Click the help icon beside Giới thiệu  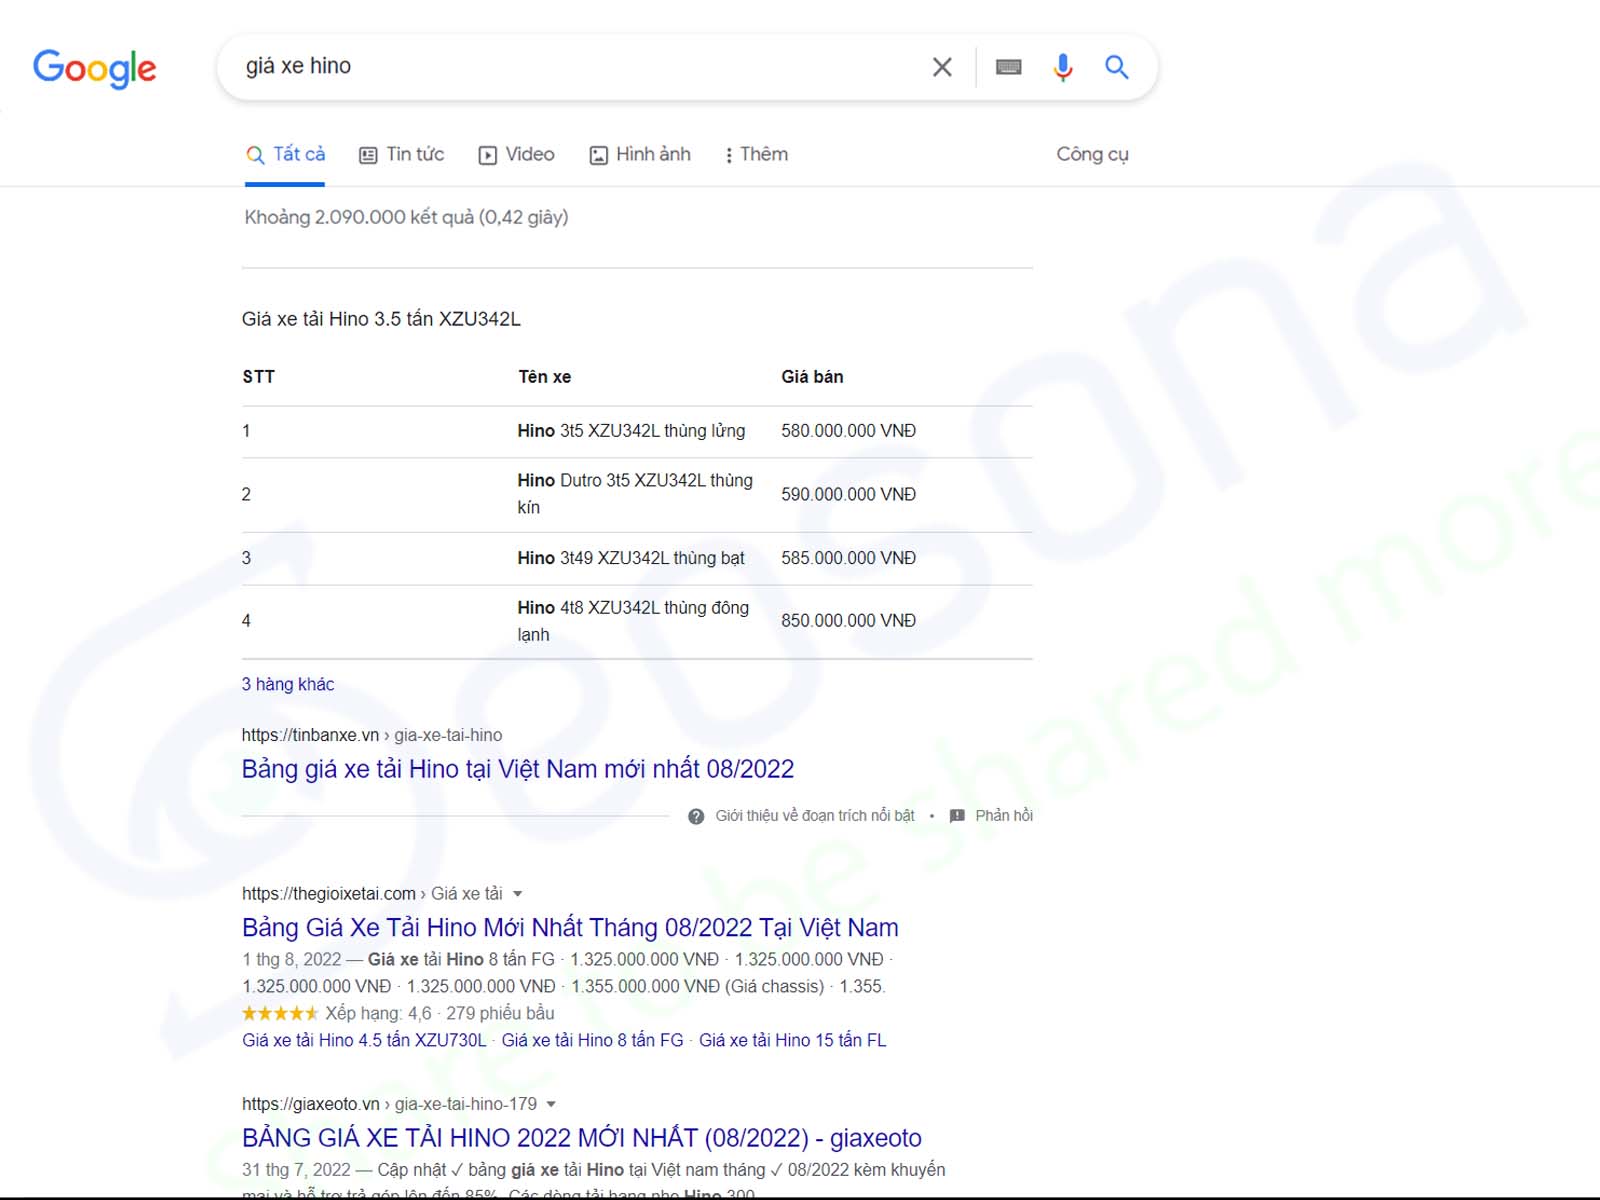696,816
